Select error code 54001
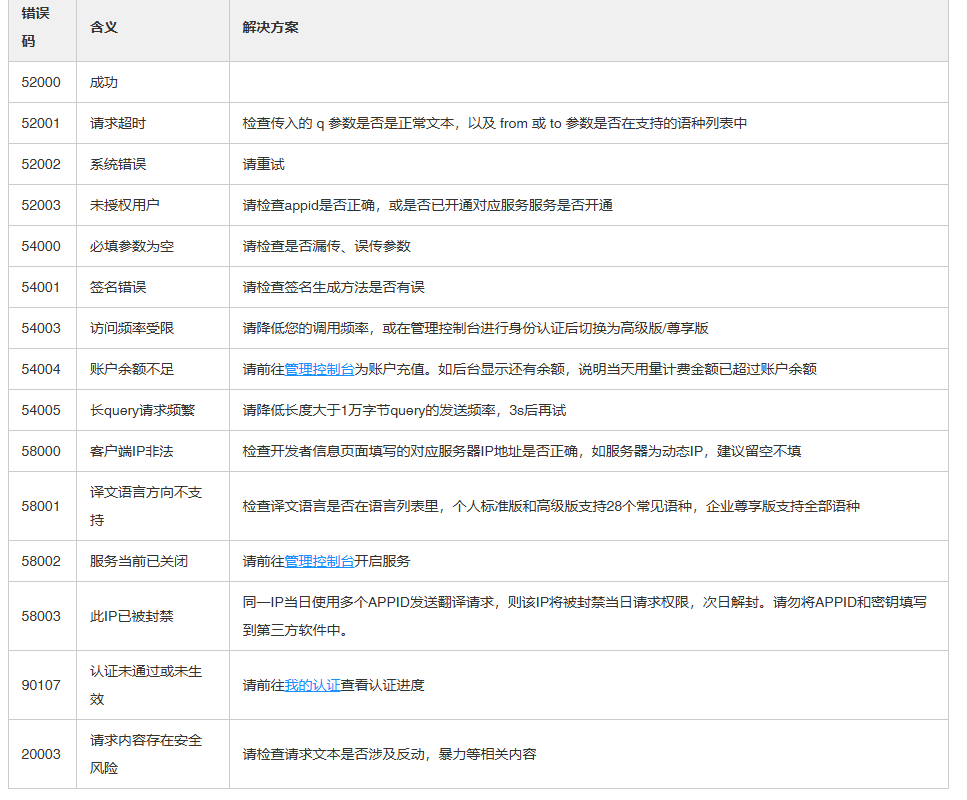Viewport: 967px width, 800px height. pyautogui.click(x=41, y=287)
